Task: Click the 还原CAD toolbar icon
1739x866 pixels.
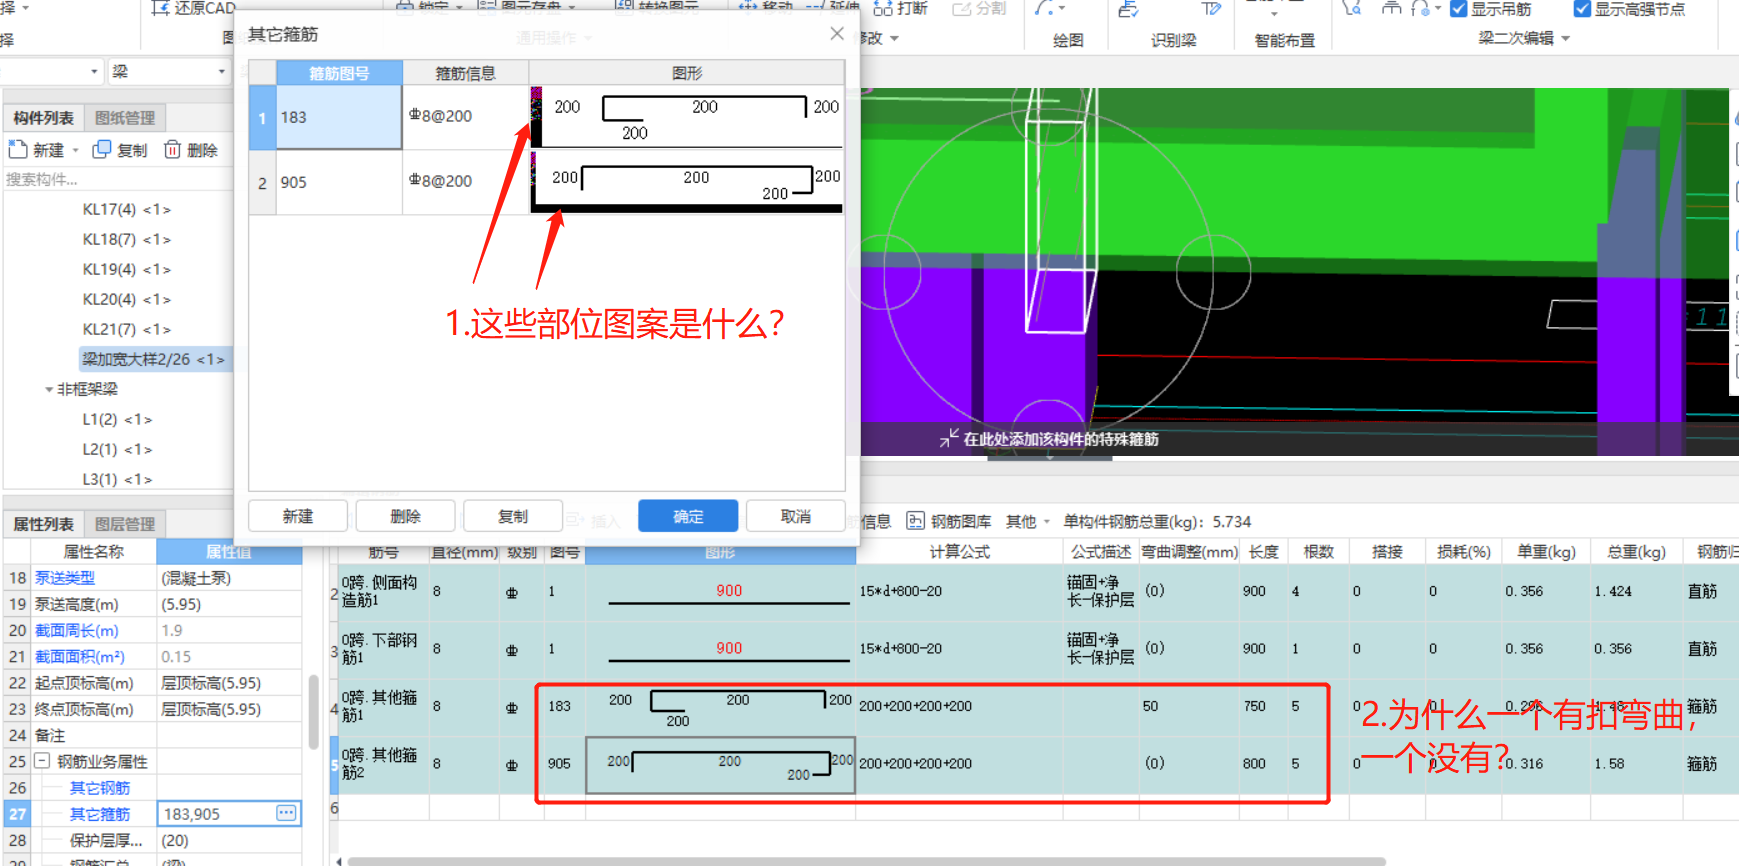Action: 160,8
